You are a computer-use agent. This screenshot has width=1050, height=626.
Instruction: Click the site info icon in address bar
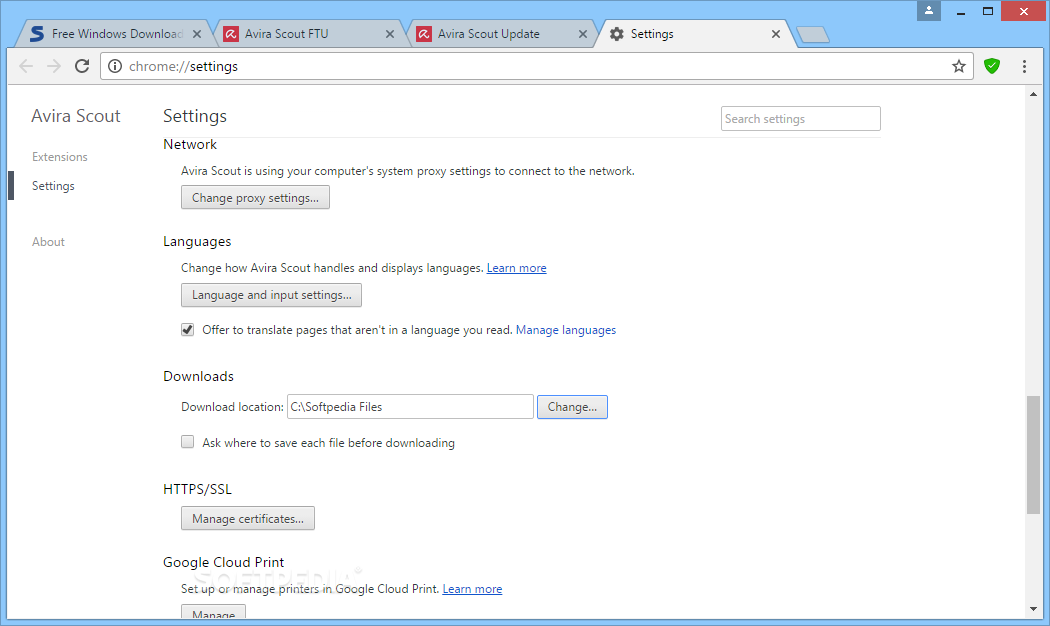click(115, 66)
